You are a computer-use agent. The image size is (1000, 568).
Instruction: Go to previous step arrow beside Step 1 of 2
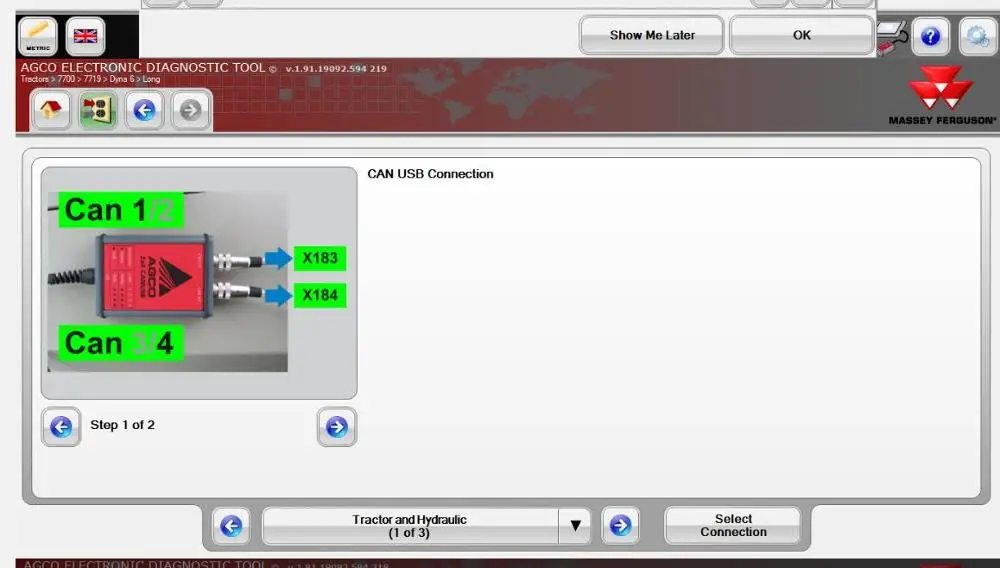[x=61, y=426]
